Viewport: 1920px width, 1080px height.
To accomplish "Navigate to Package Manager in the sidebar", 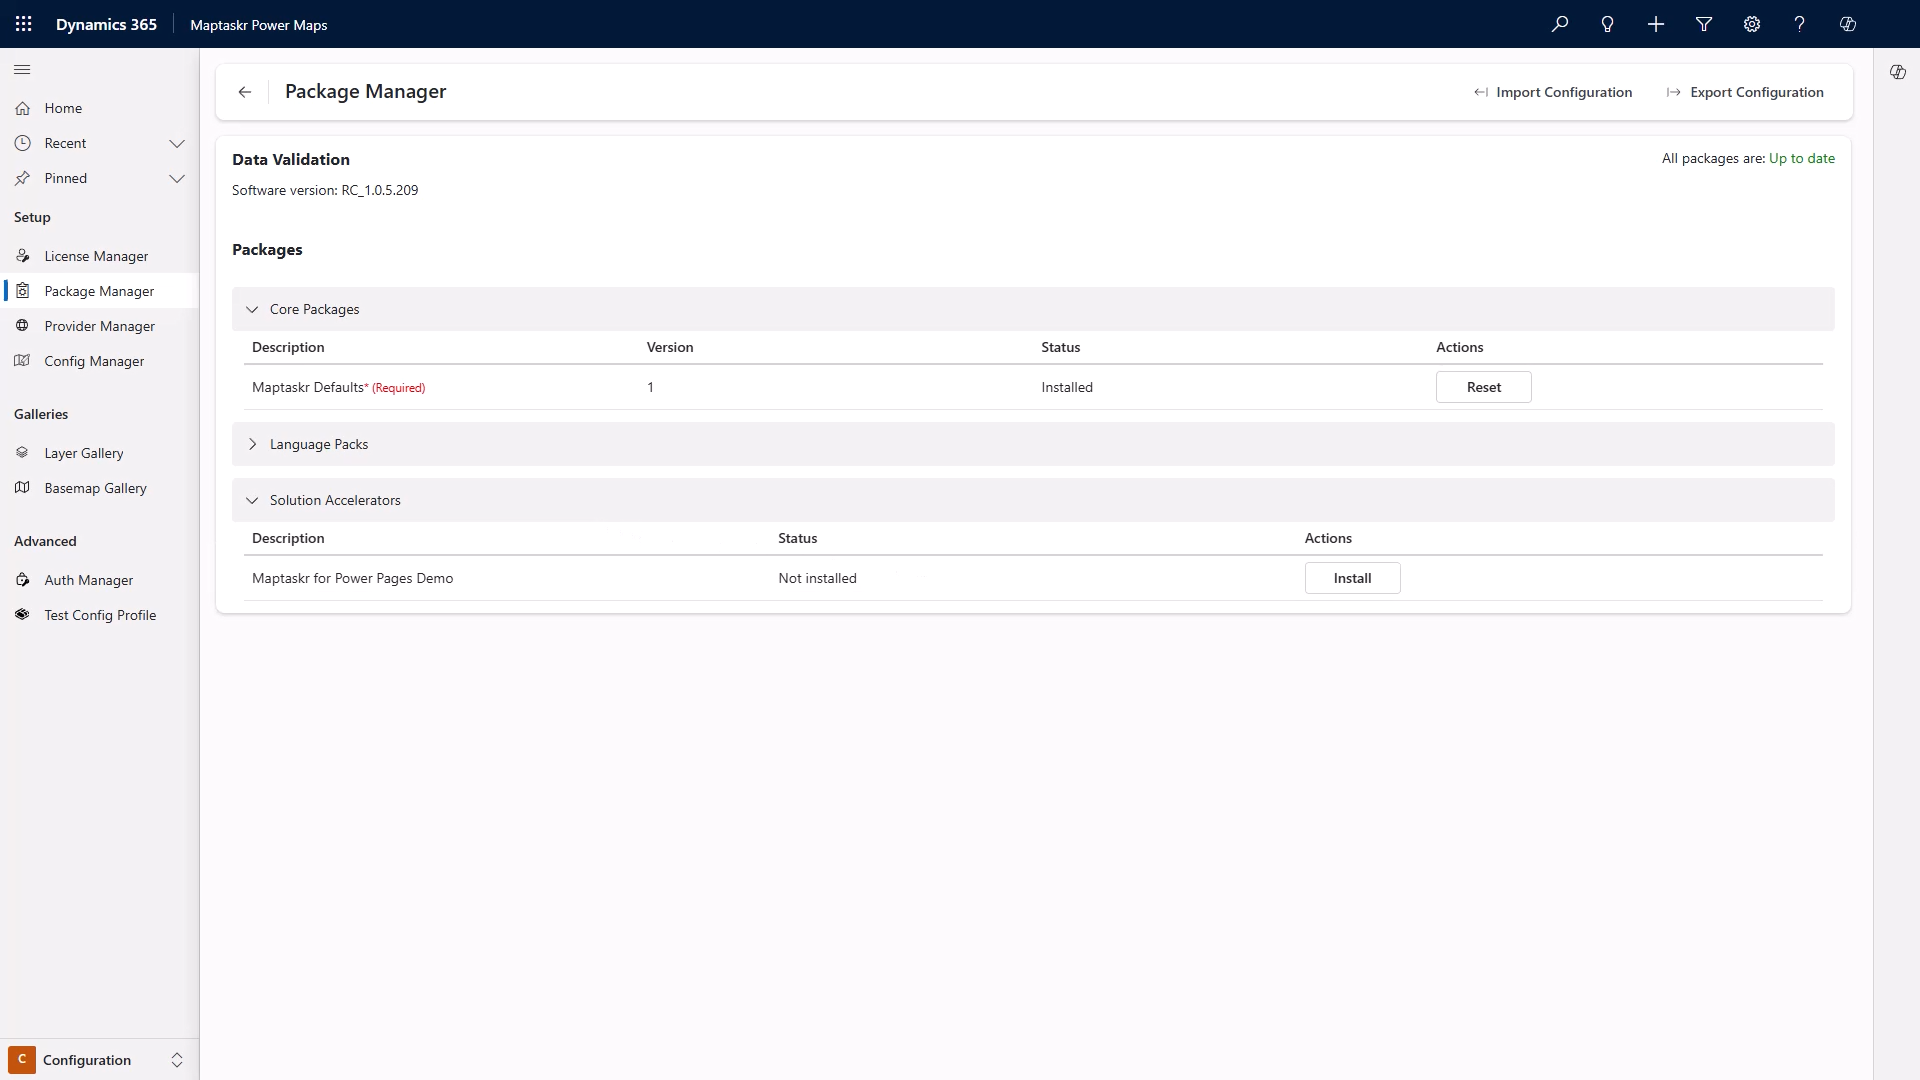I will [100, 290].
